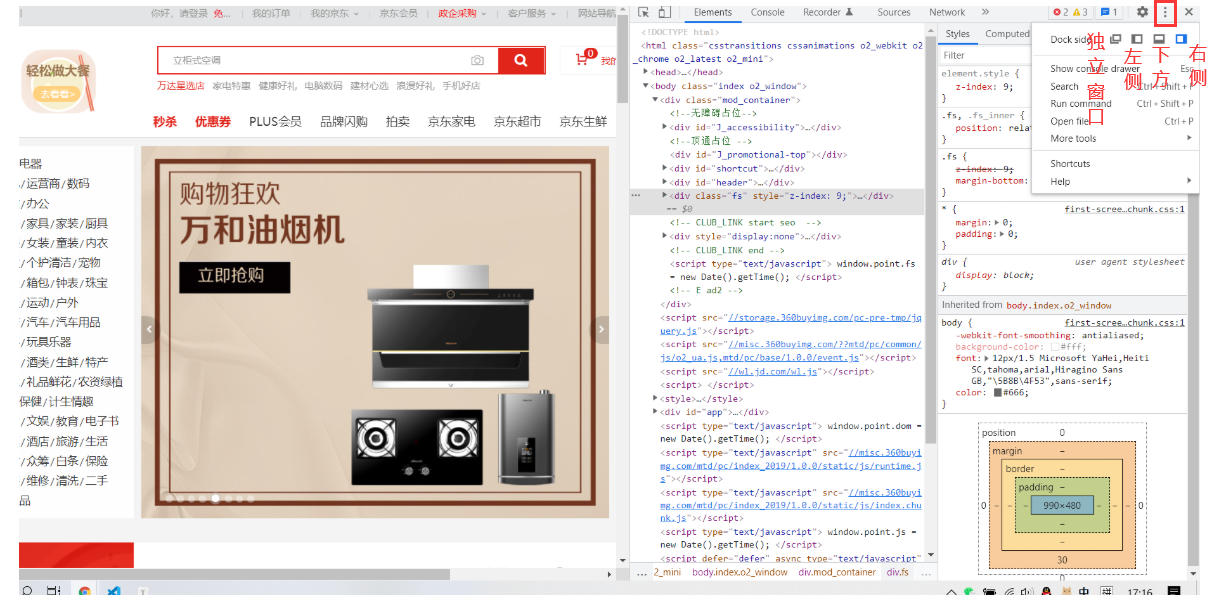Open the PLUS会员 link

[275, 122]
